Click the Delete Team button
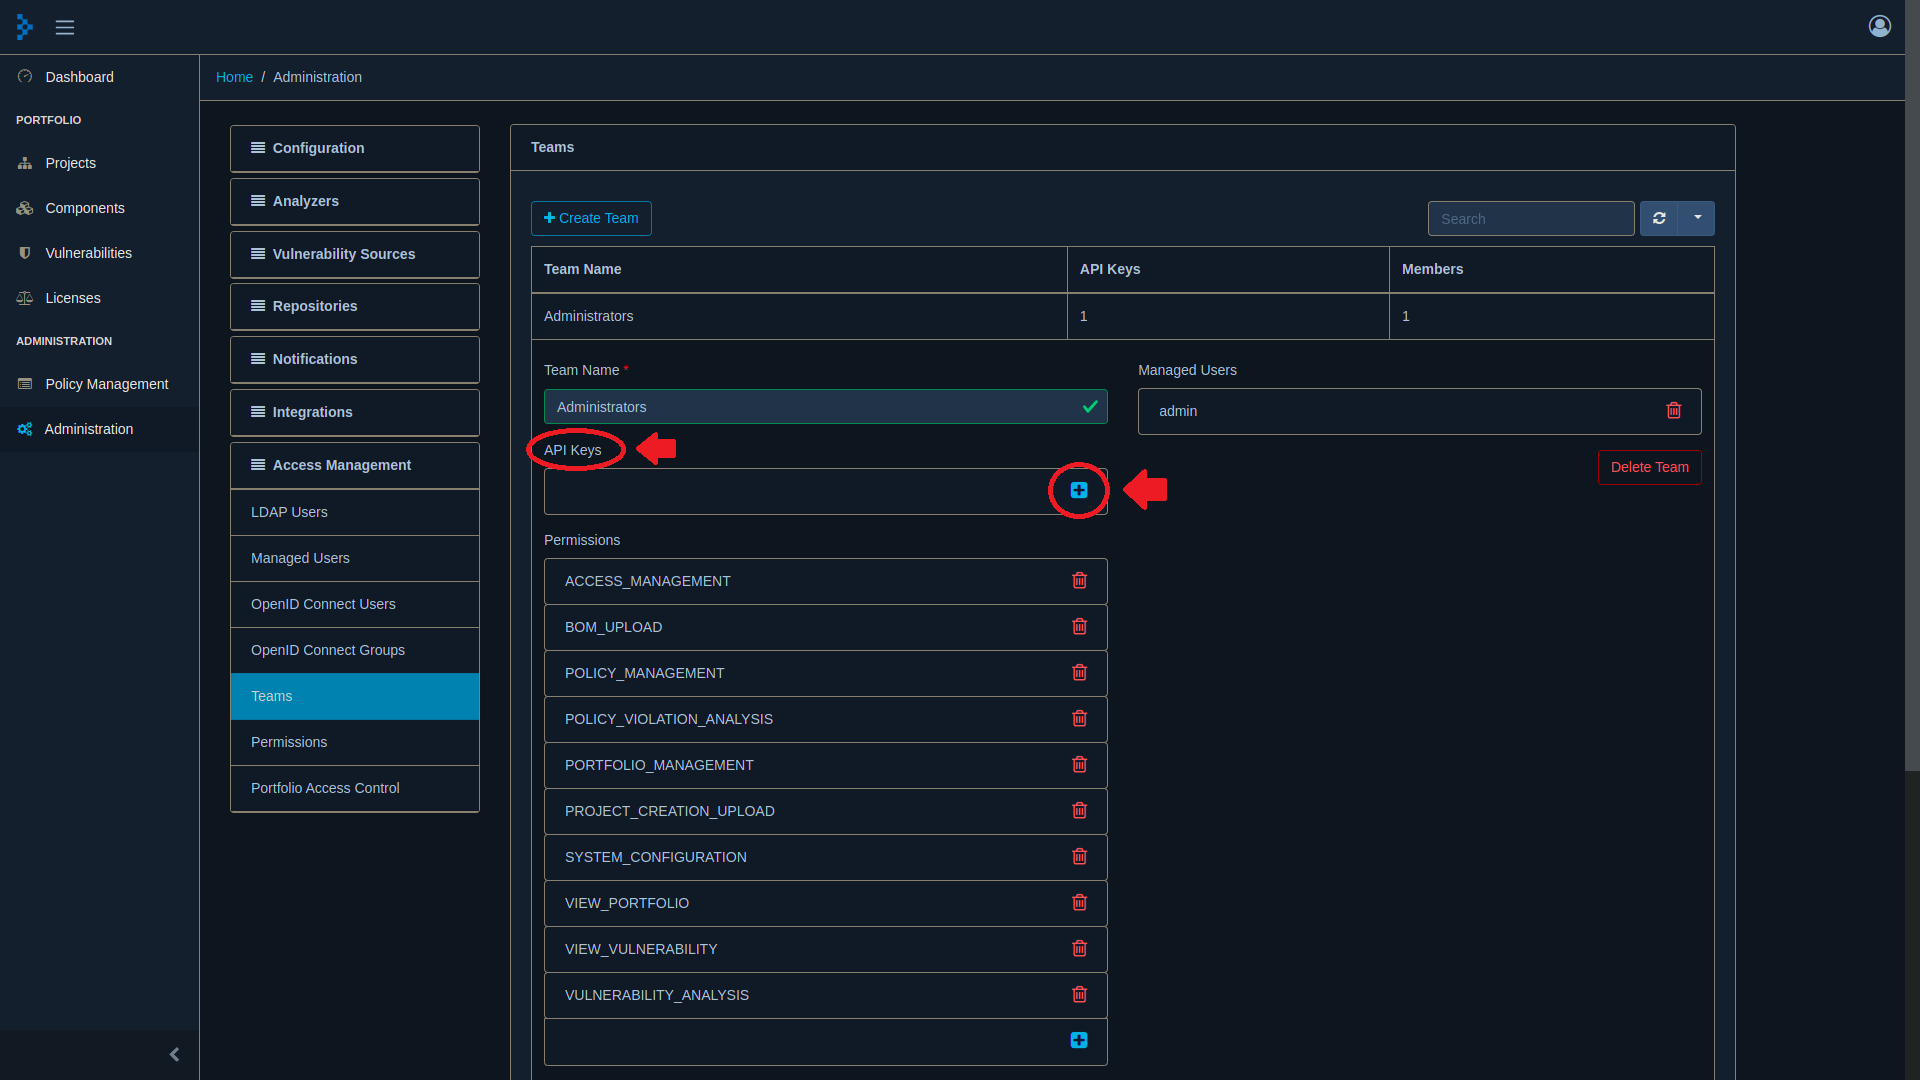Image resolution: width=1920 pixels, height=1080 pixels. point(1649,467)
